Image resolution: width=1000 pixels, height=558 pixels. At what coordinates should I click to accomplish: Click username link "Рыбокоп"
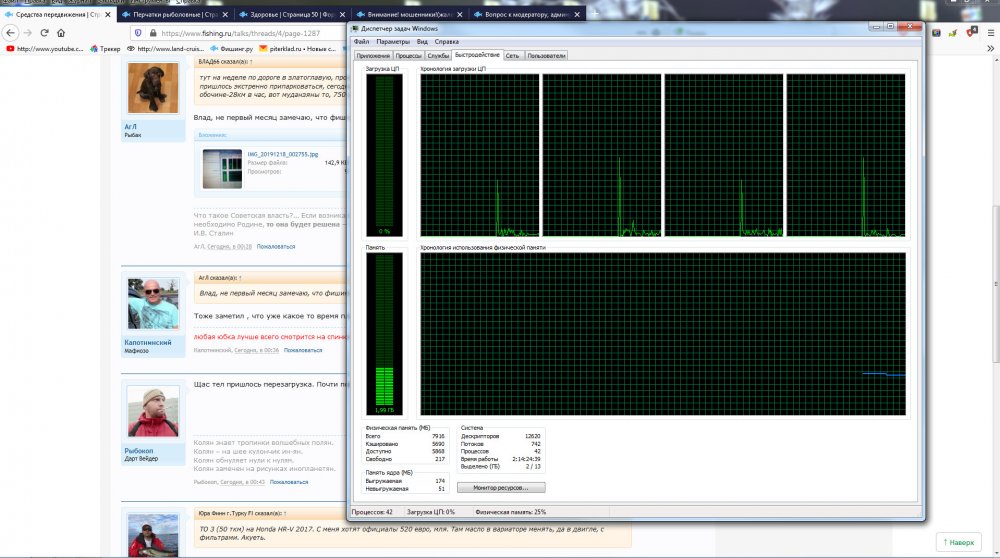click(139, 450)
